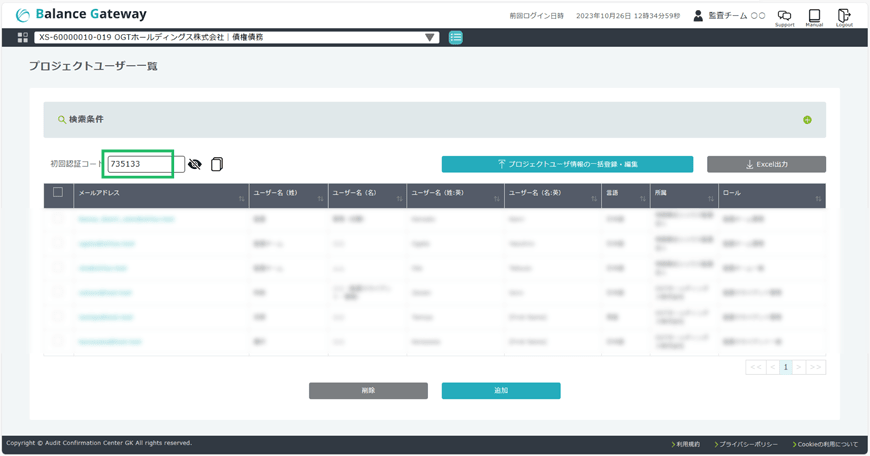Click the user profile icon
The width and height of the screenshot is (870, 456).
(698, 16)
